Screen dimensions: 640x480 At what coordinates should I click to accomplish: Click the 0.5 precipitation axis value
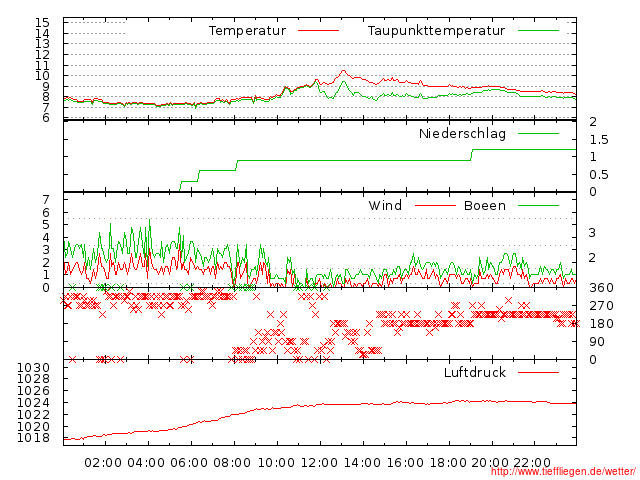click(599, 175)
